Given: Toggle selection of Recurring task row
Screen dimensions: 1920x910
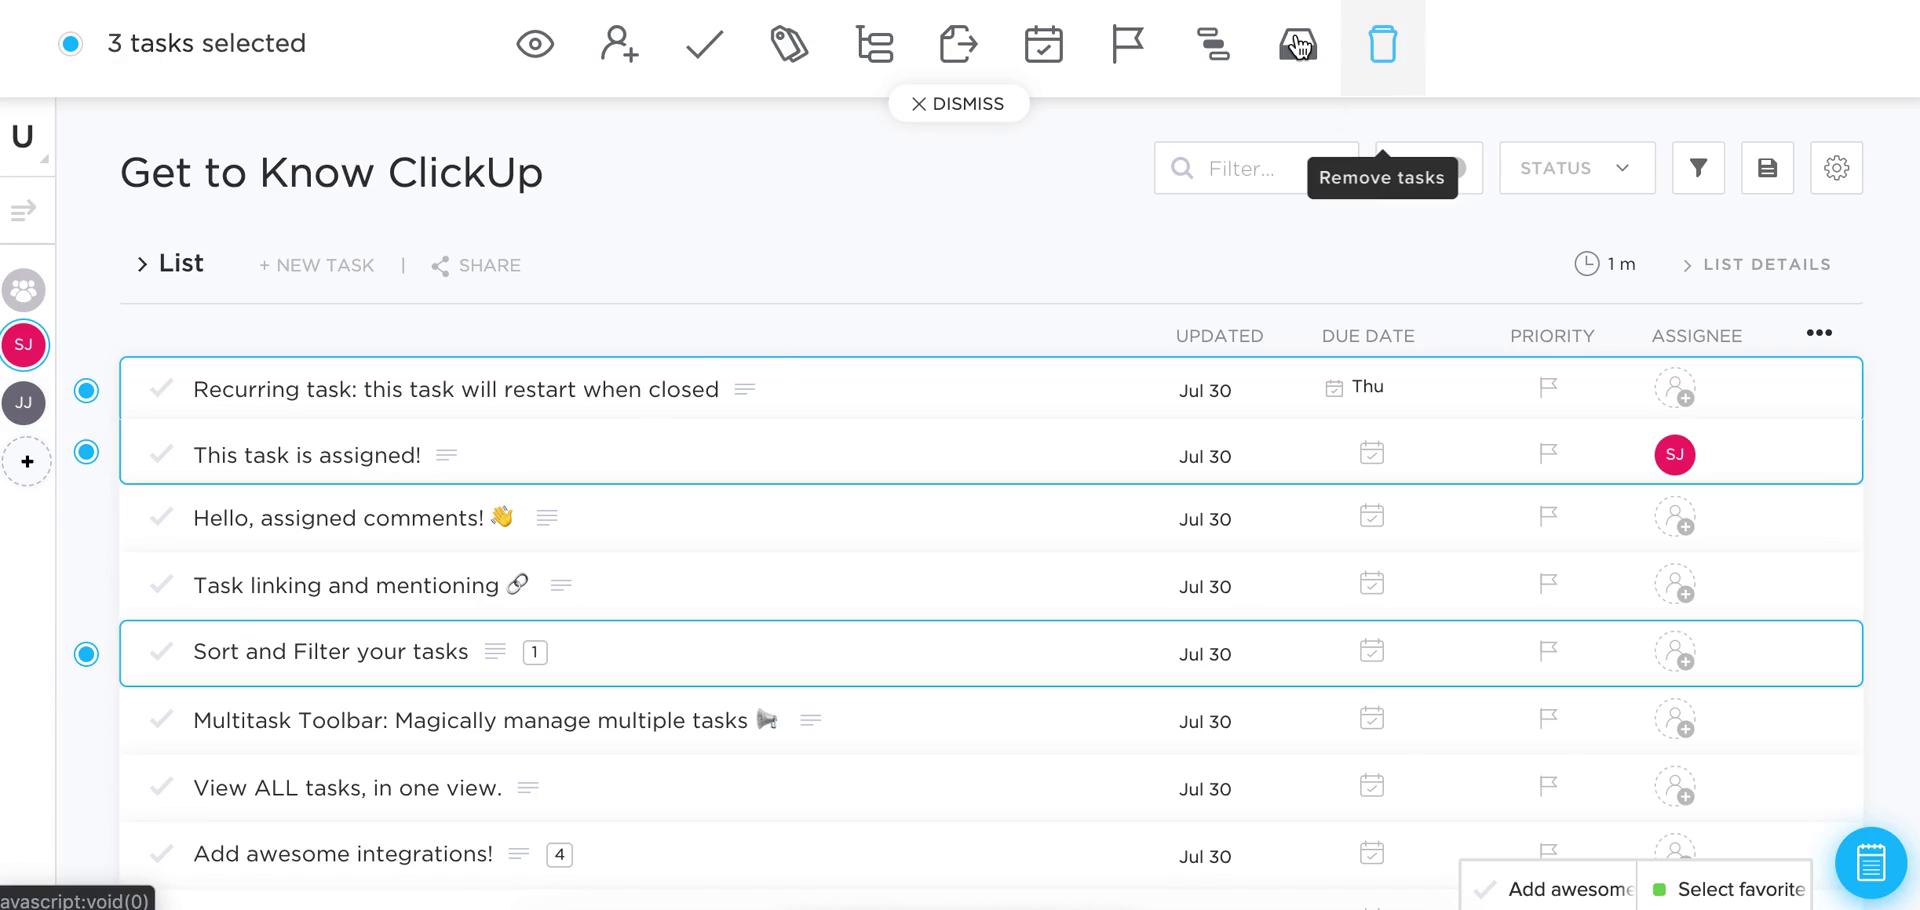Looking at the screenshot, I should 87,390.
